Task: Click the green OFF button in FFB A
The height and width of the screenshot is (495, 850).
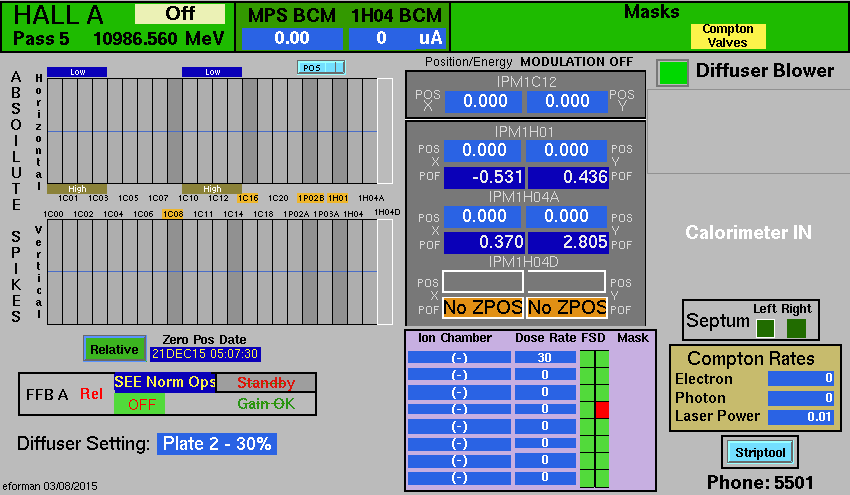Action: tap(139, 404)
